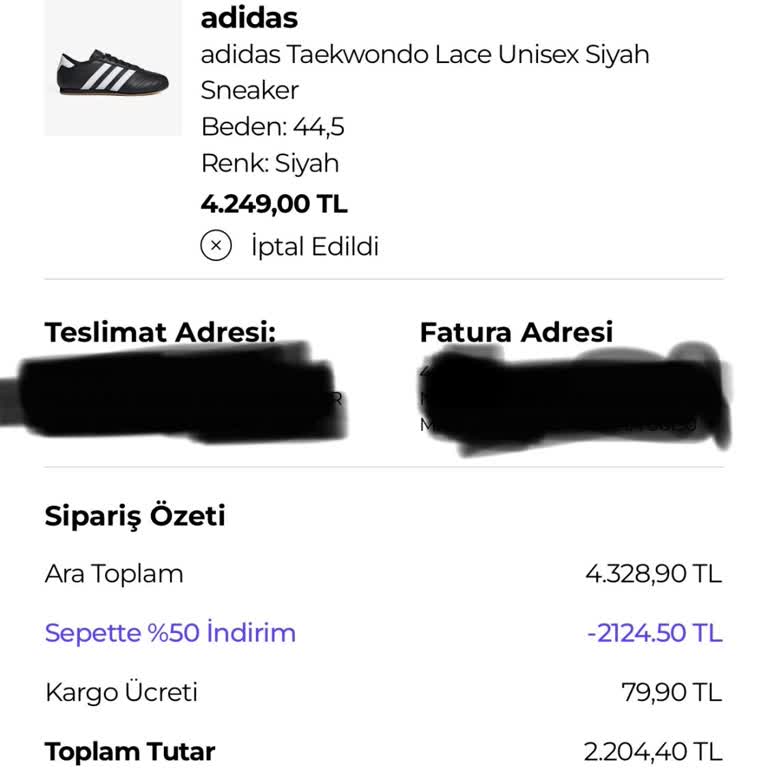Viewport: 768px width, 768px height.
Task: Click the Kargo Ücreti label
Action: (121, 692)
